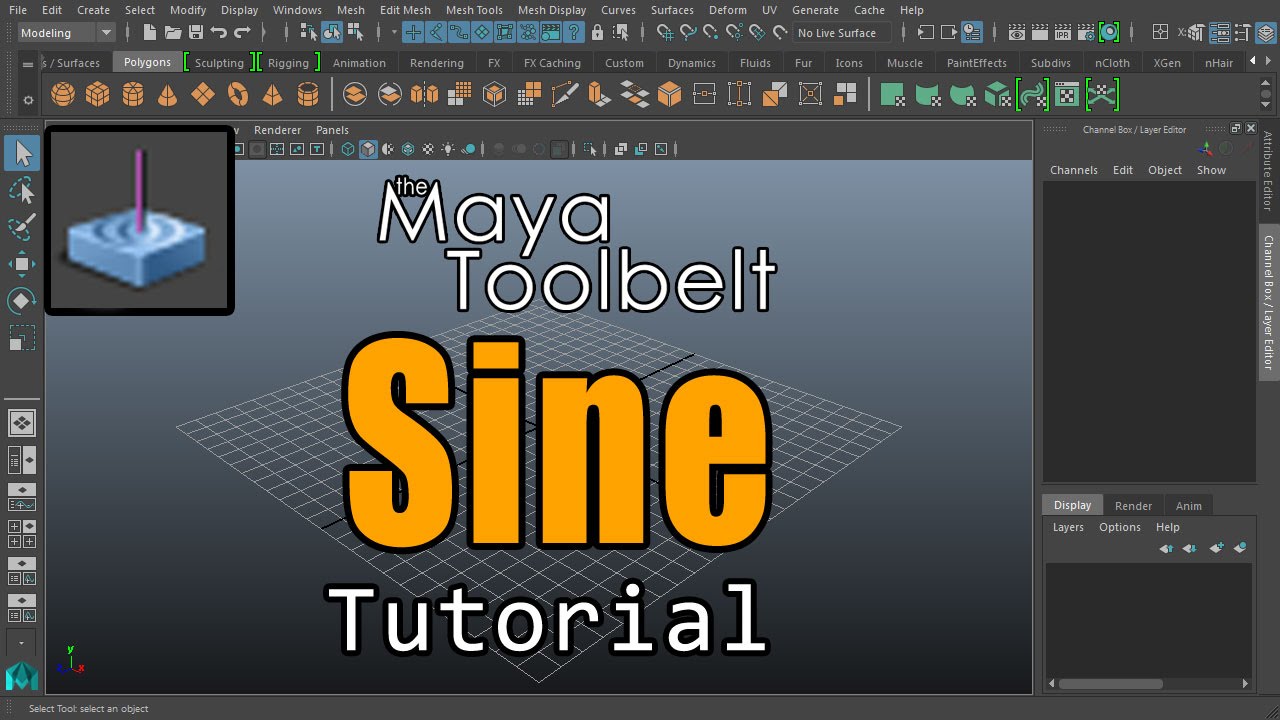
Task: Open the Anim layer tab
Action: pos(1188,506)
